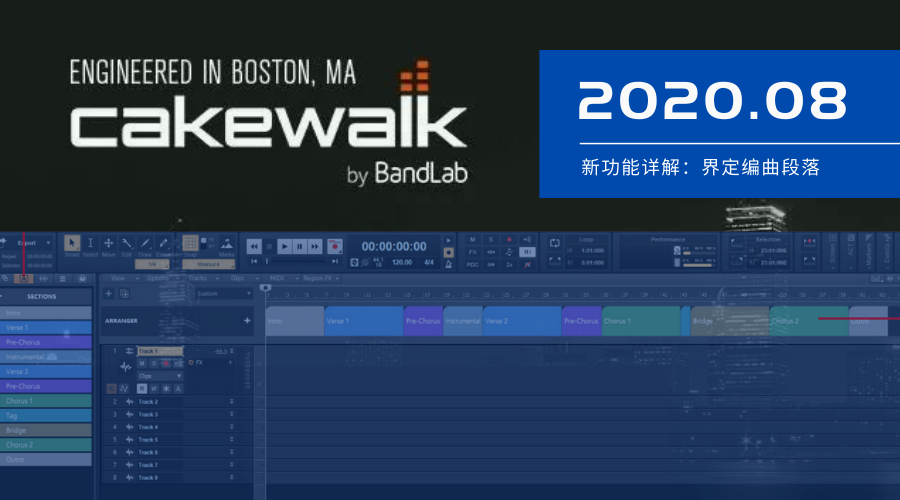Jump to project start (RTZ) button

pyautogui.click(x=254, y=262)
